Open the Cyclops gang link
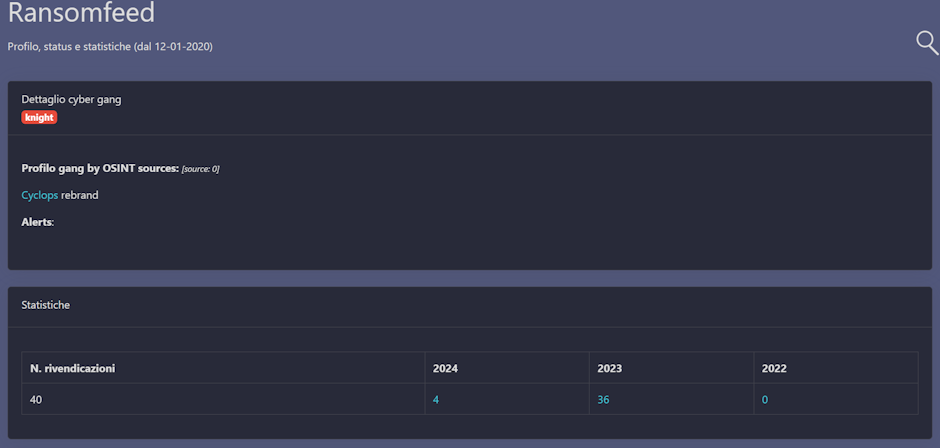This screenshot has width=940, height=448. coord(40,196)
